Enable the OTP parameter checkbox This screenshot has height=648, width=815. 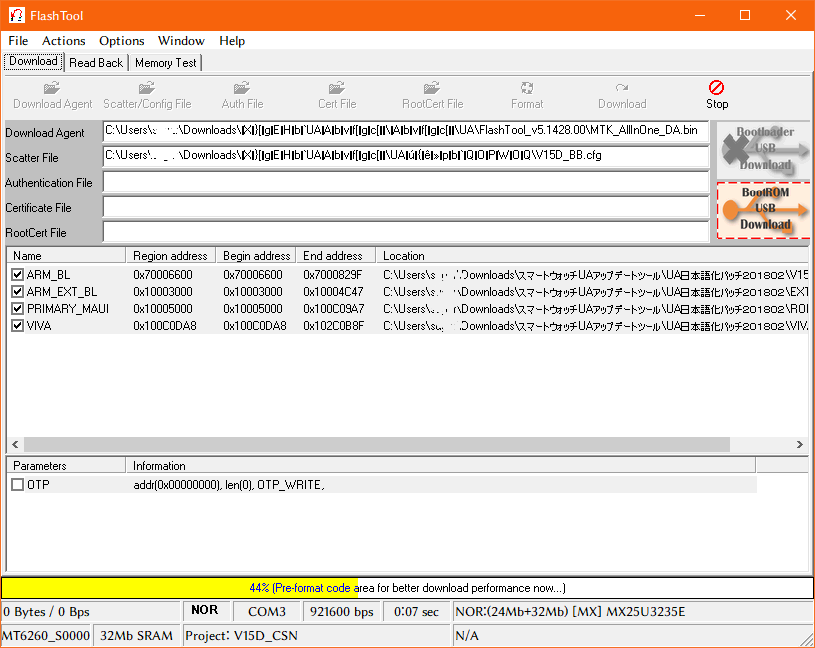click(17, 485)
